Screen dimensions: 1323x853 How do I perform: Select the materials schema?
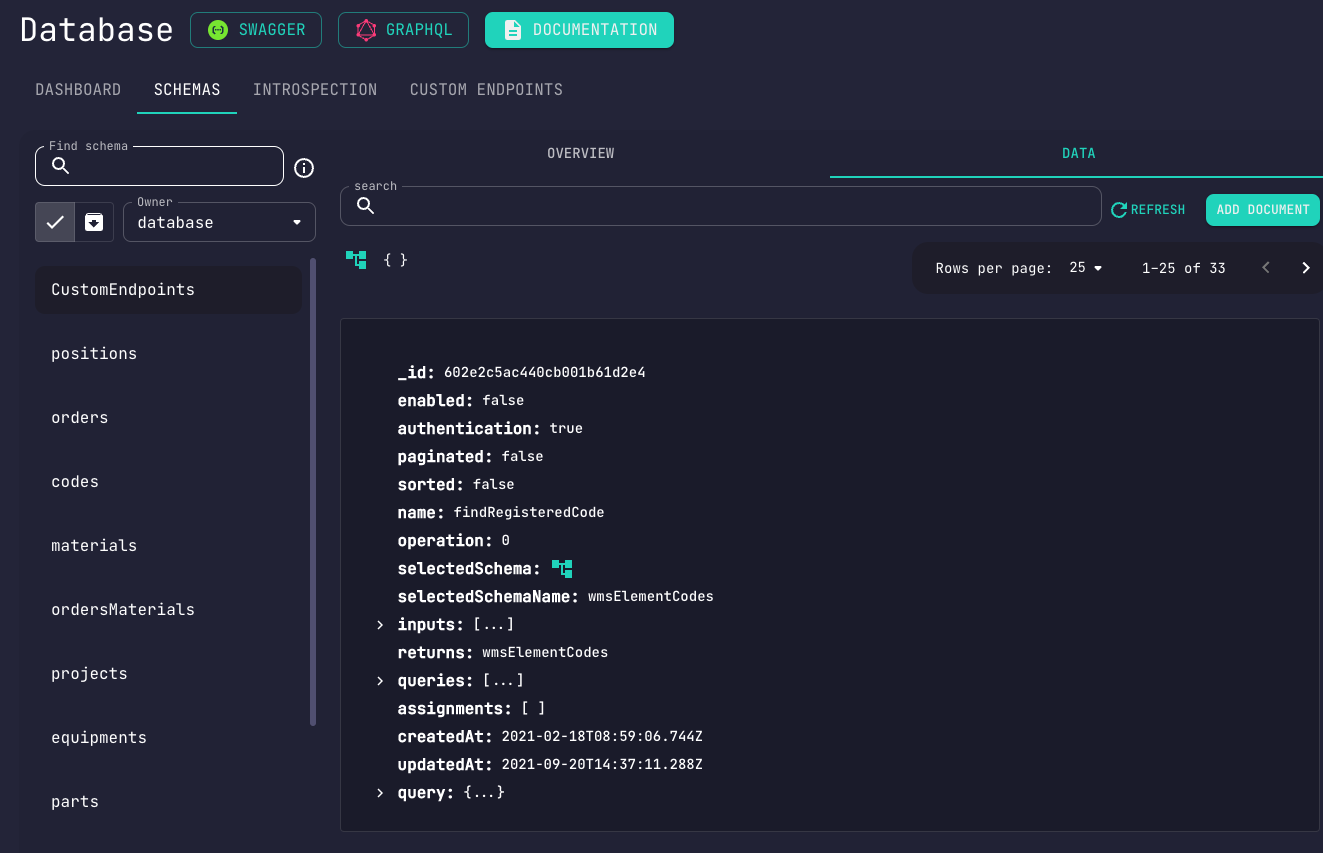168,546
